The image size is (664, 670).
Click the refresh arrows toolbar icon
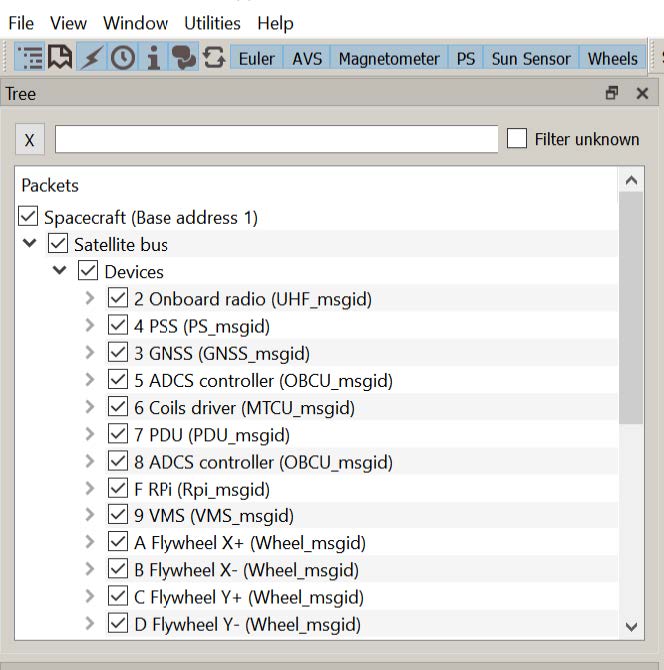[214, 58]
